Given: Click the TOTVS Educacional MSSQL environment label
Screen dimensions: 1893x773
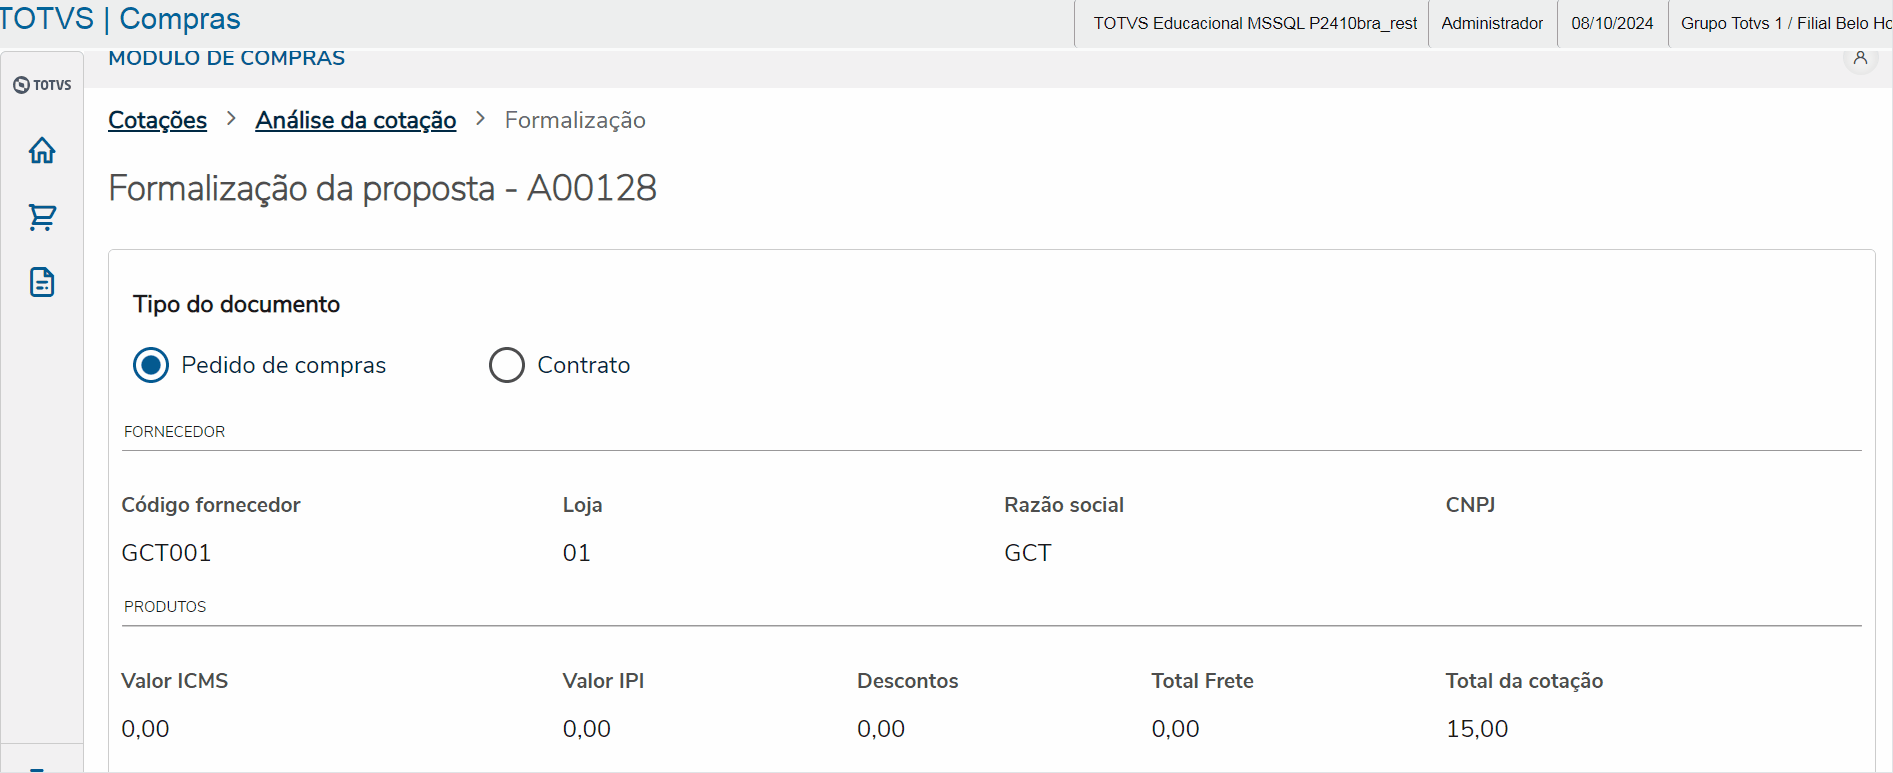Looking at the screenshot, I should click(1255, 23).
